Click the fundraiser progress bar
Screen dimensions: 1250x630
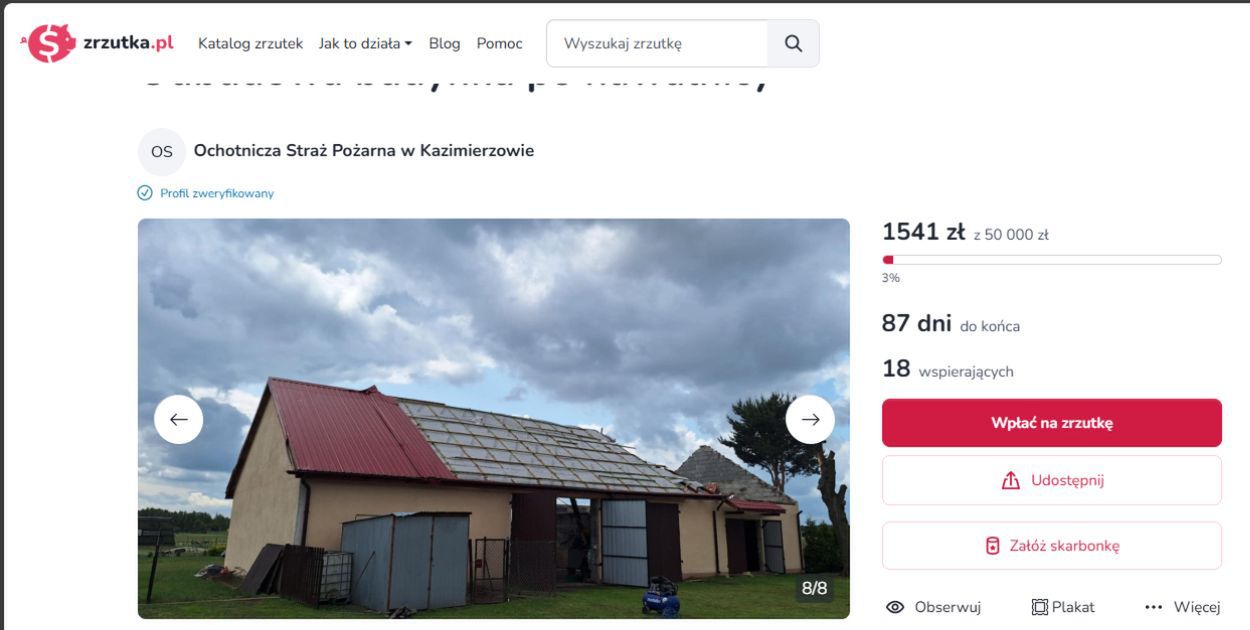point(1051,259)
